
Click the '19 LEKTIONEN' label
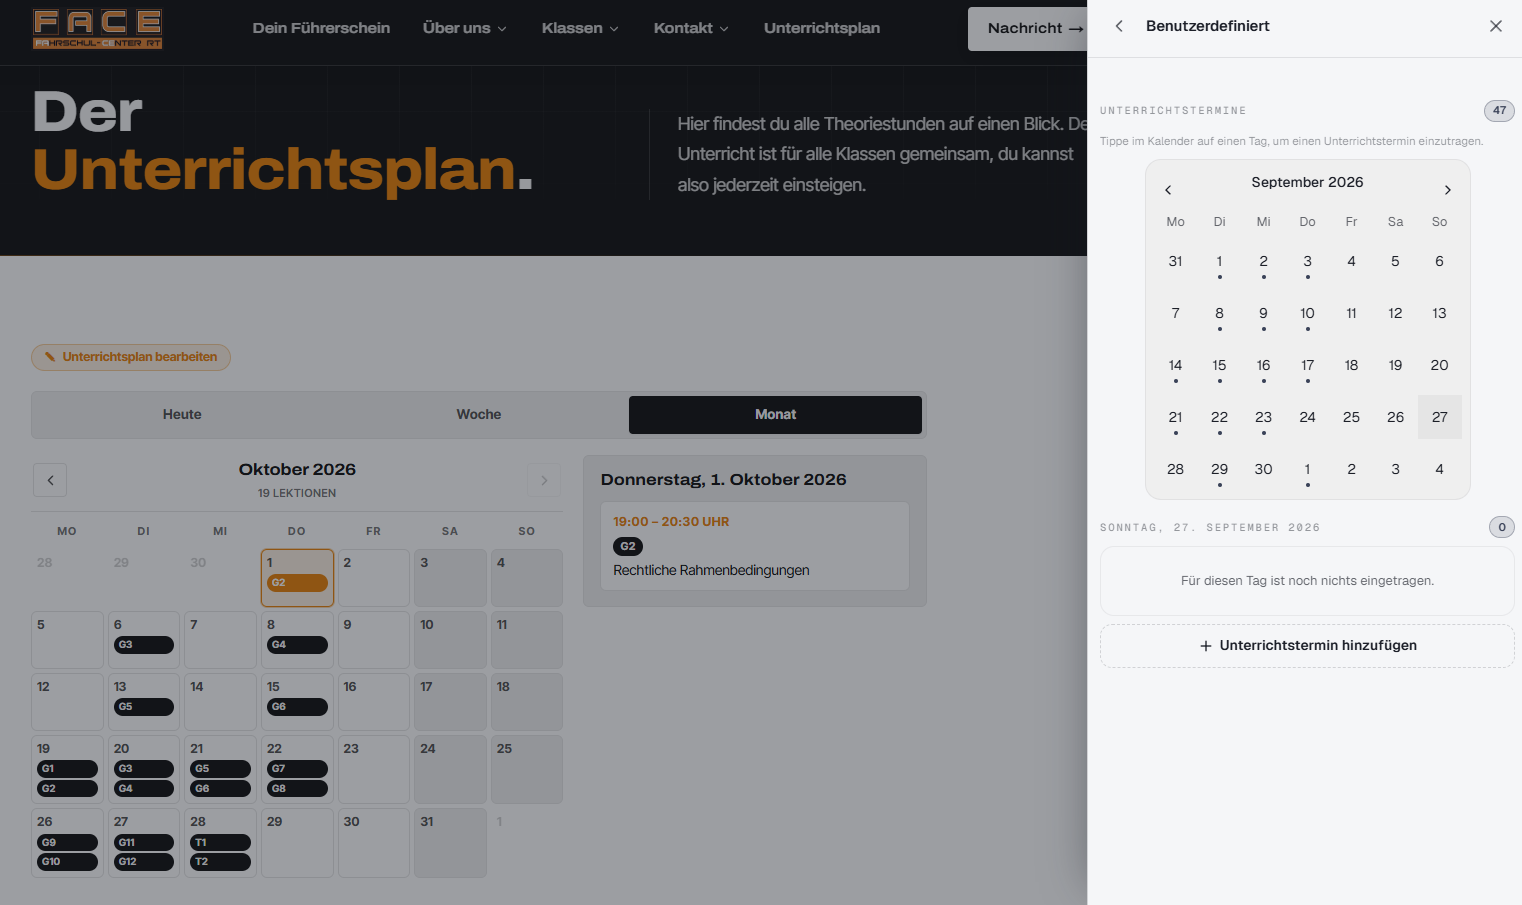tap(297, 493)
